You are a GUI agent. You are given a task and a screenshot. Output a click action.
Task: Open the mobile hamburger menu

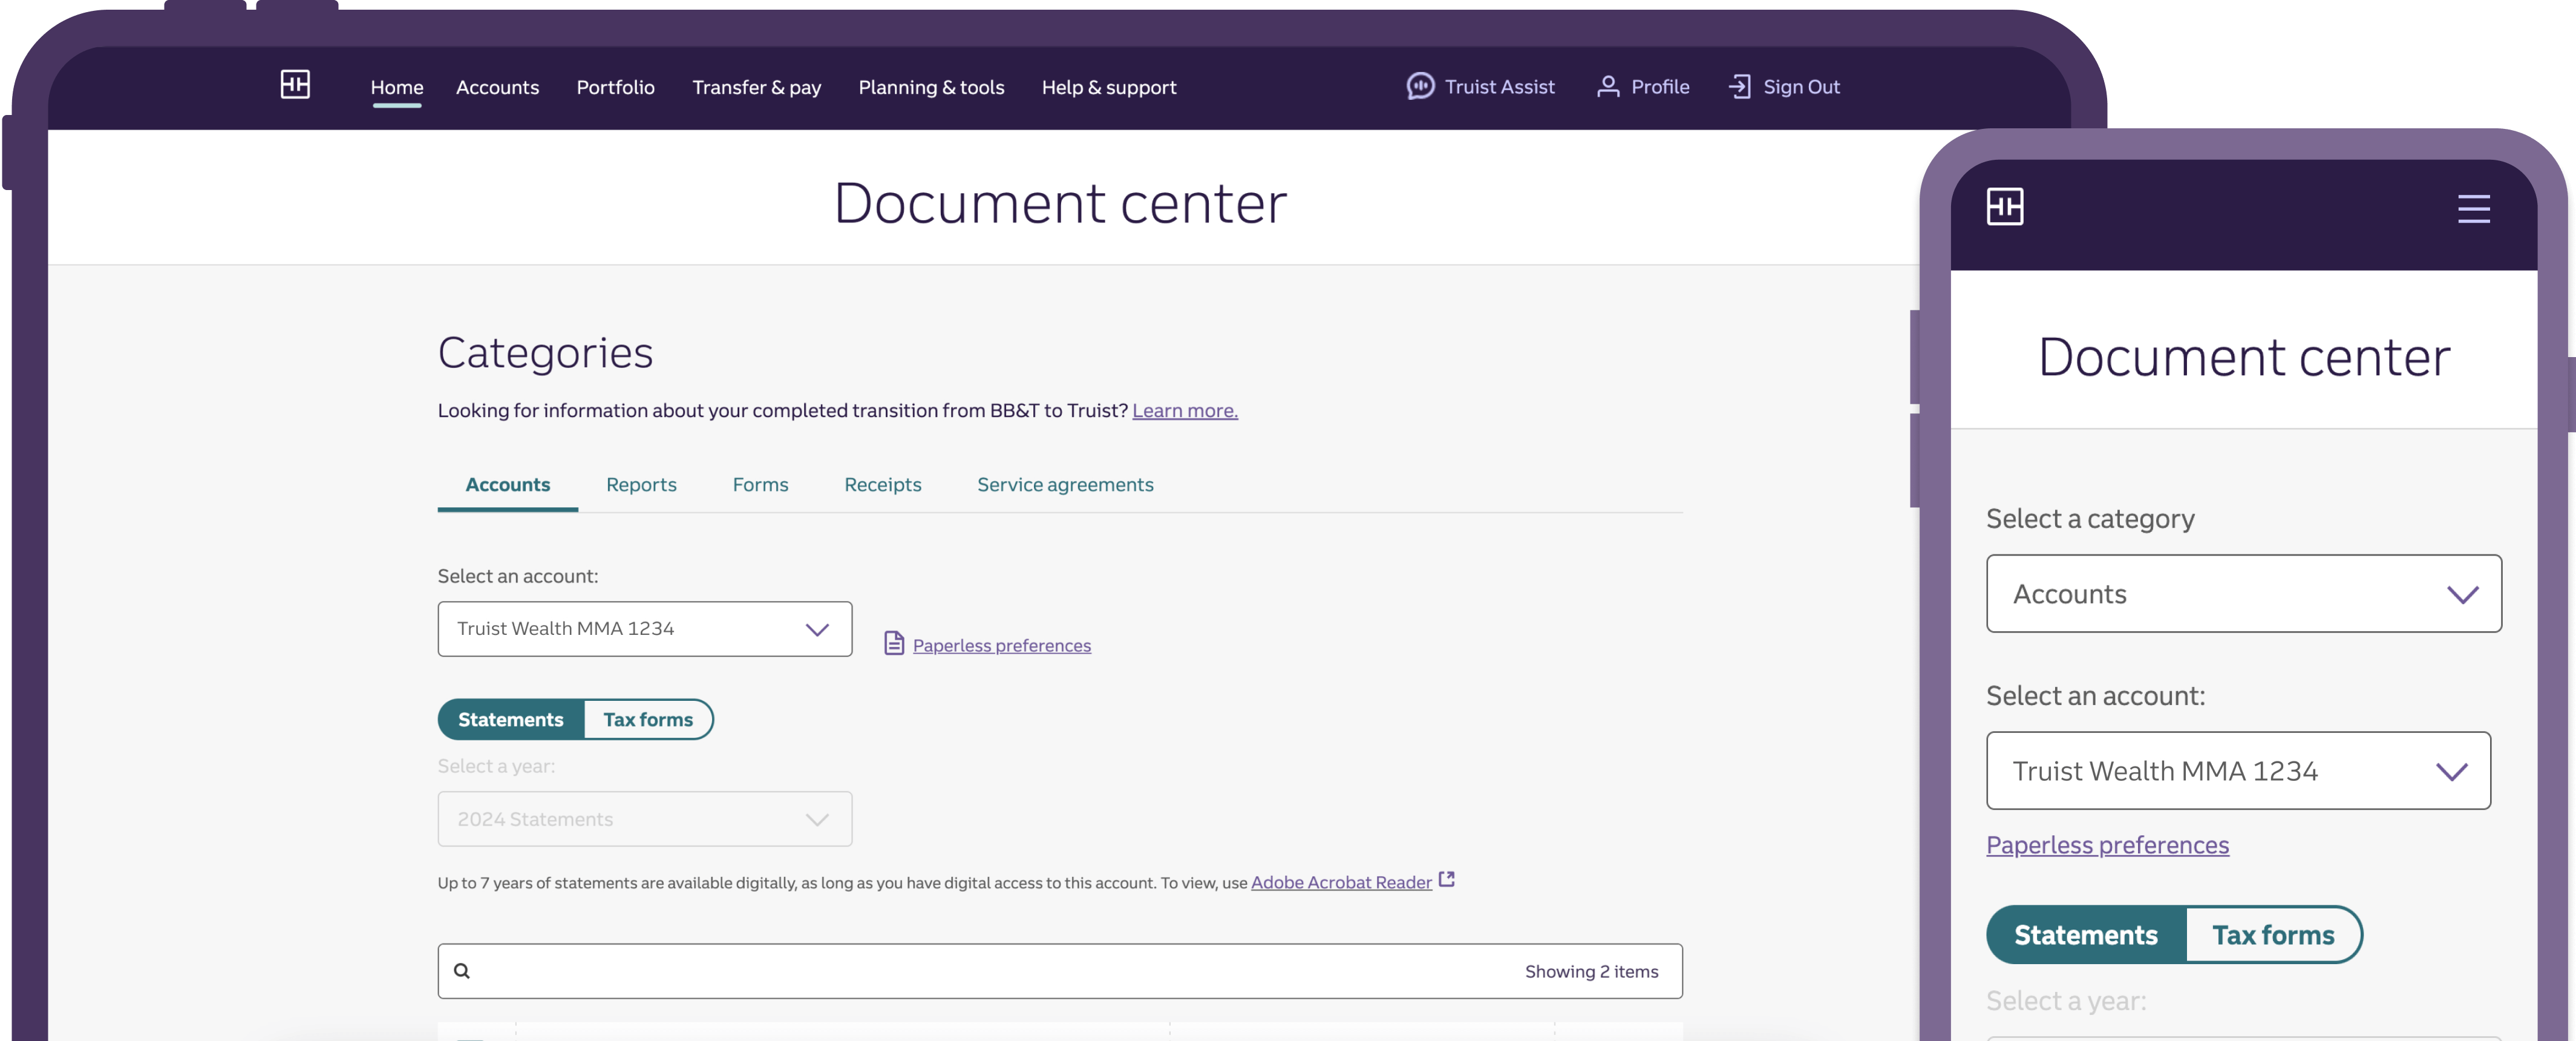click(x=2473, y=209)
